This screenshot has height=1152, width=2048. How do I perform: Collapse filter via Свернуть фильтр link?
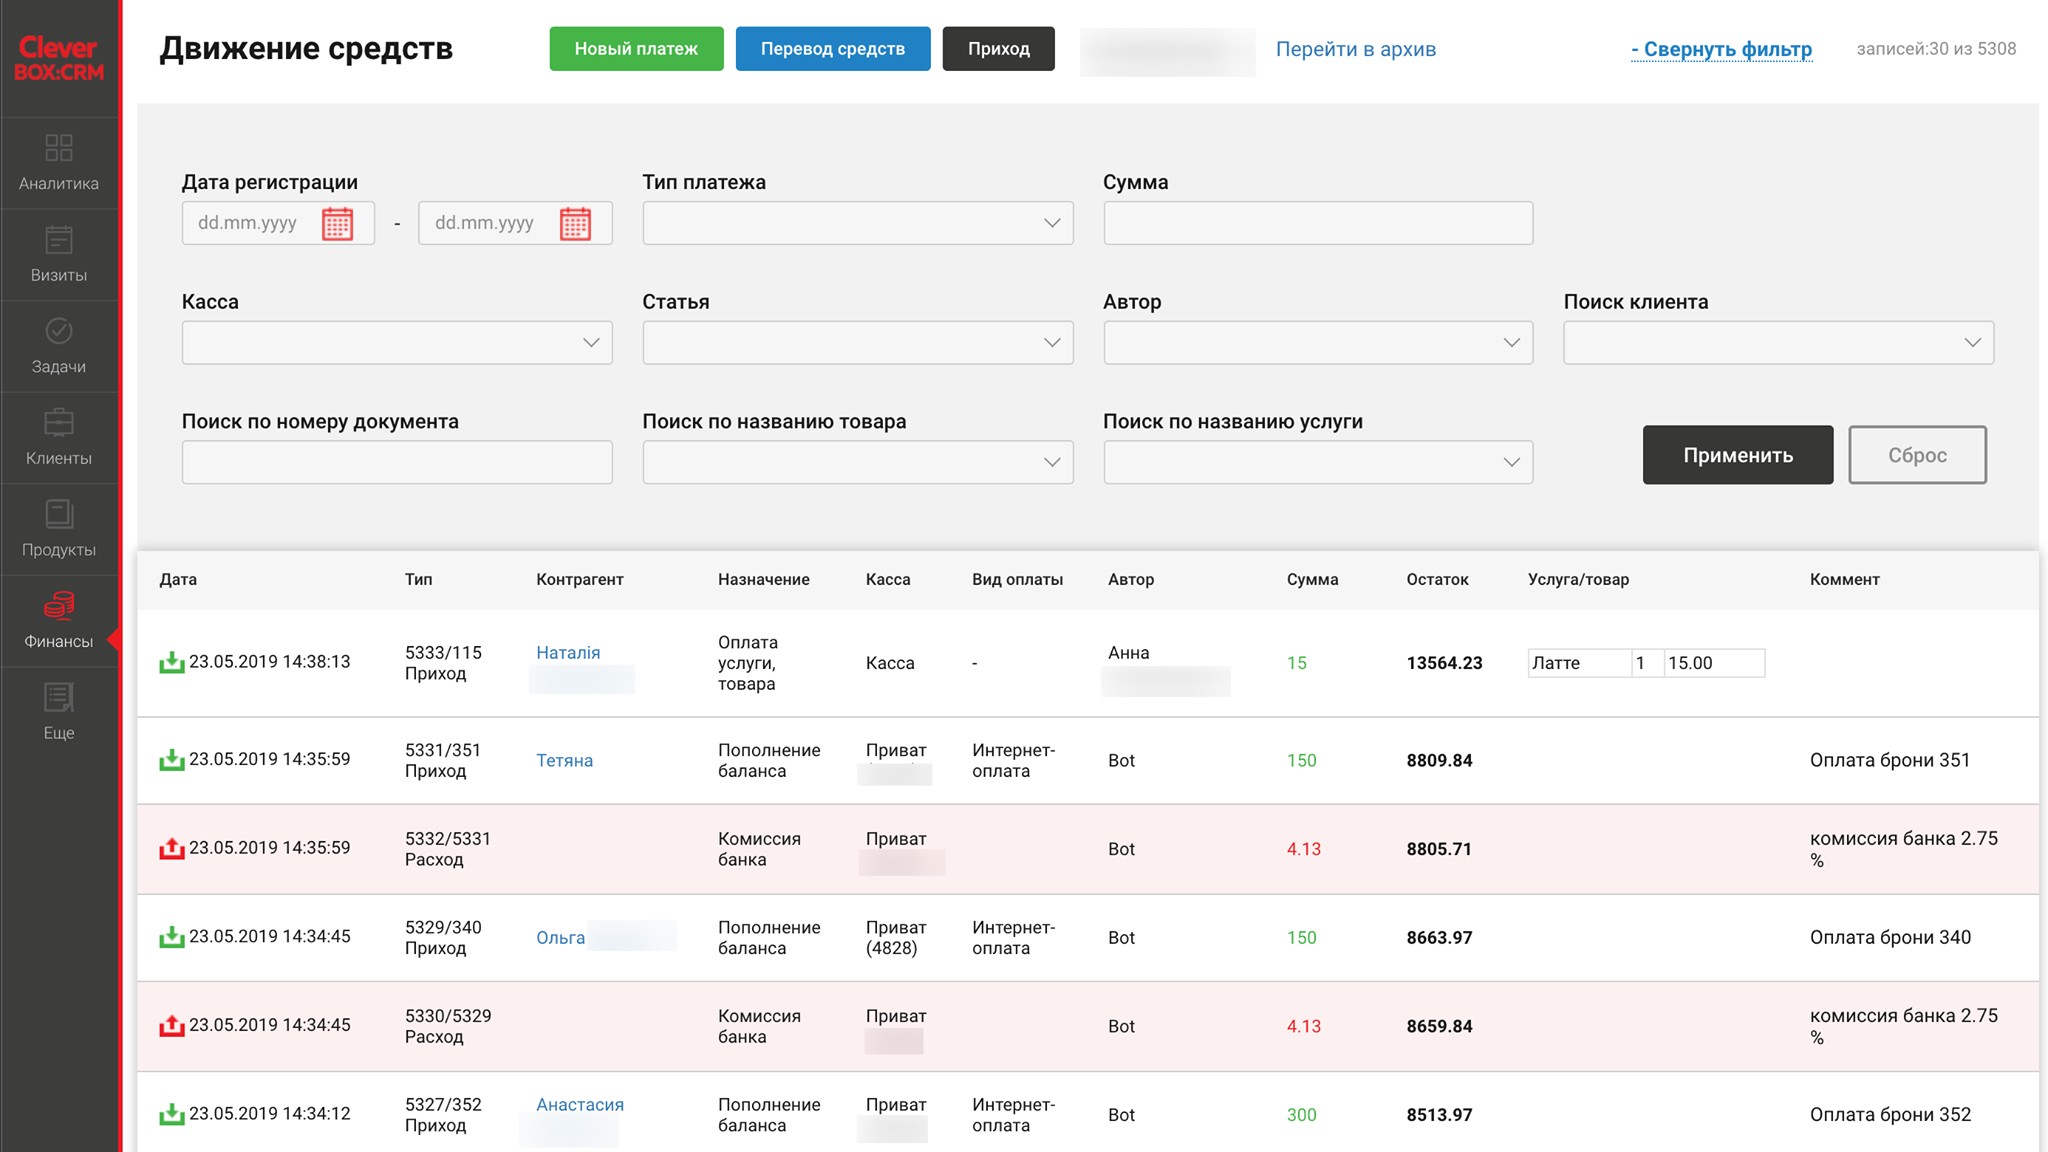point(1721,49)
